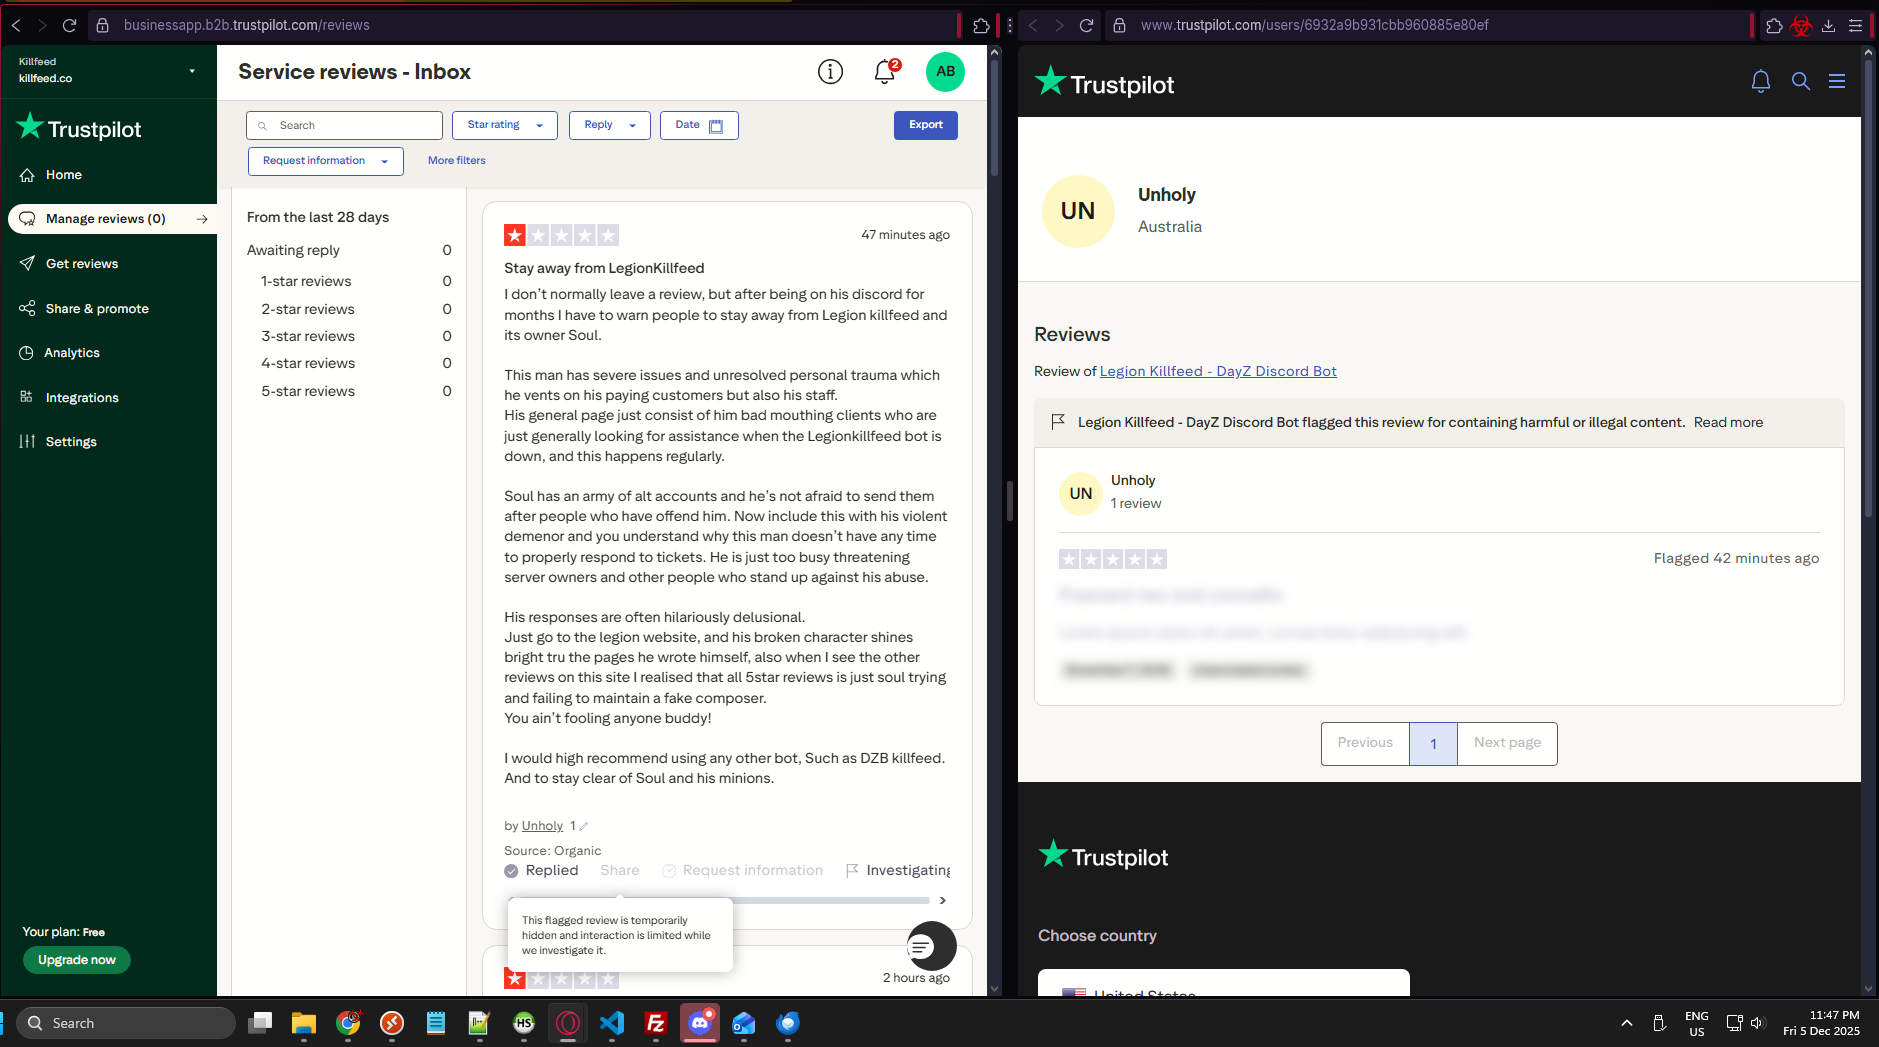Click the info circle icon beside the bell
Viewport: 1879px width, 1047px height.
[830, 72]
